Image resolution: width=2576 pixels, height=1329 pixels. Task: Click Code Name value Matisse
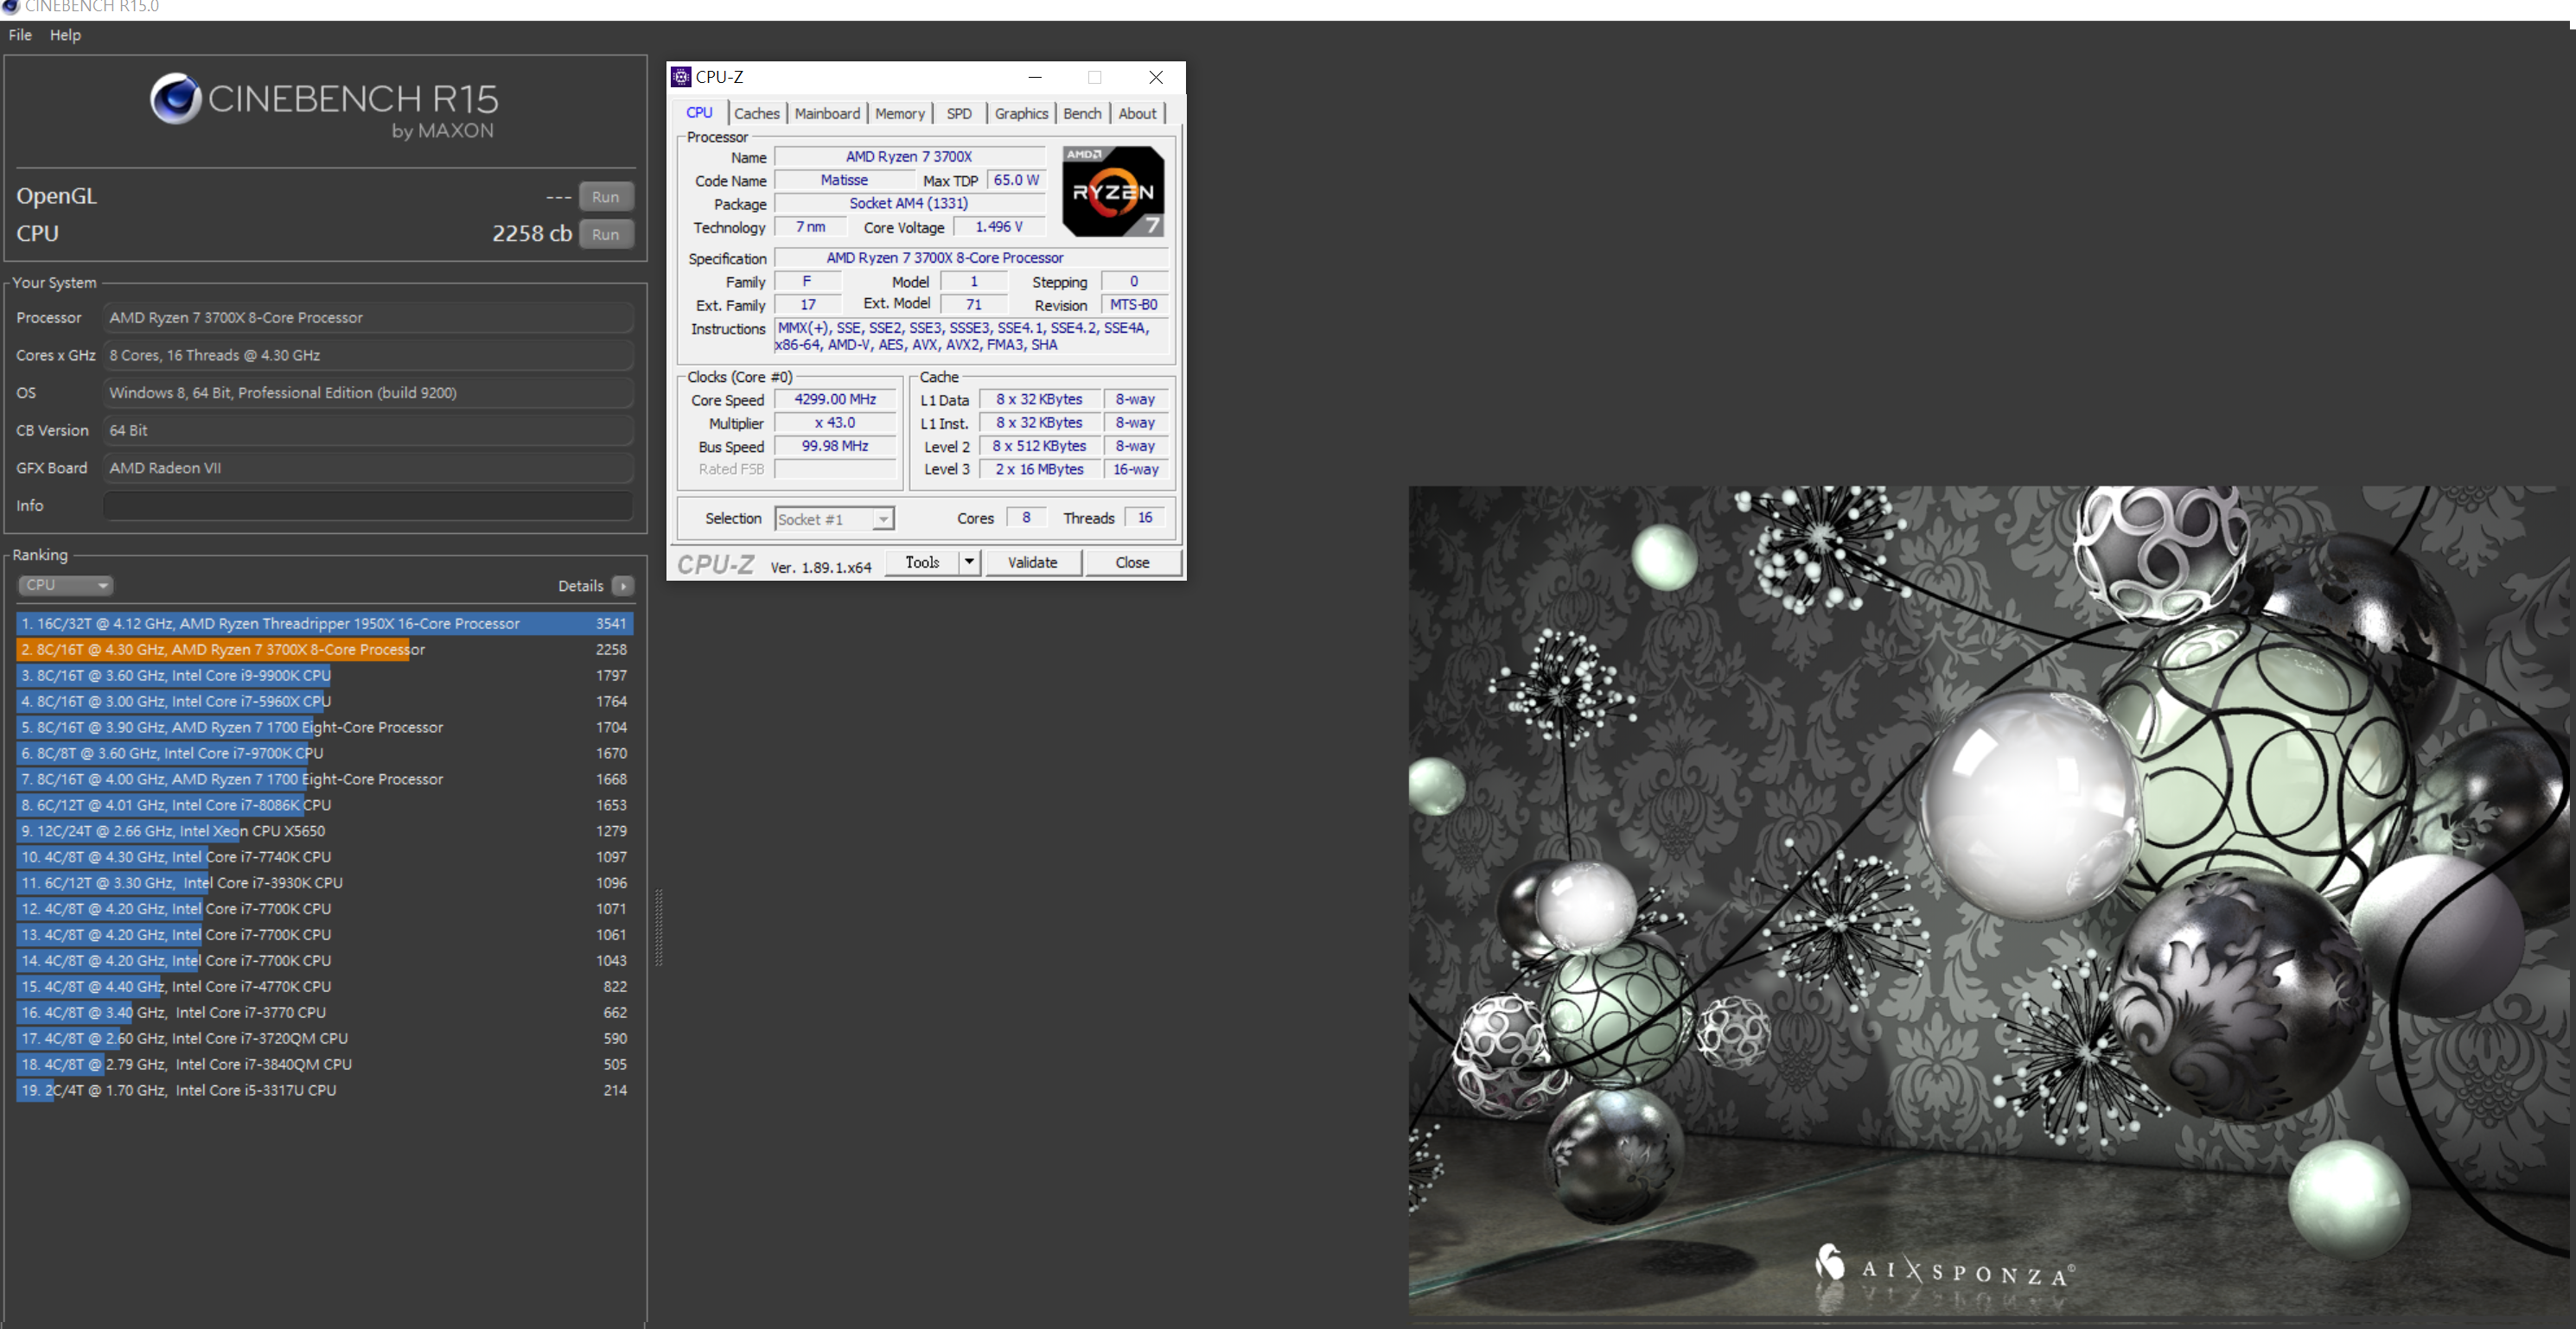[x=844, y=181]
